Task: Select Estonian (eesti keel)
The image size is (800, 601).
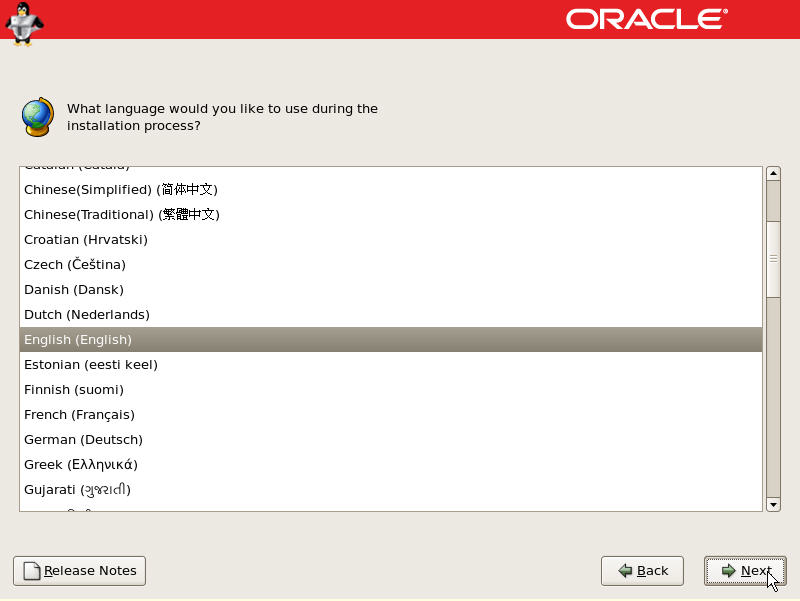Action: tap(391, 365)
